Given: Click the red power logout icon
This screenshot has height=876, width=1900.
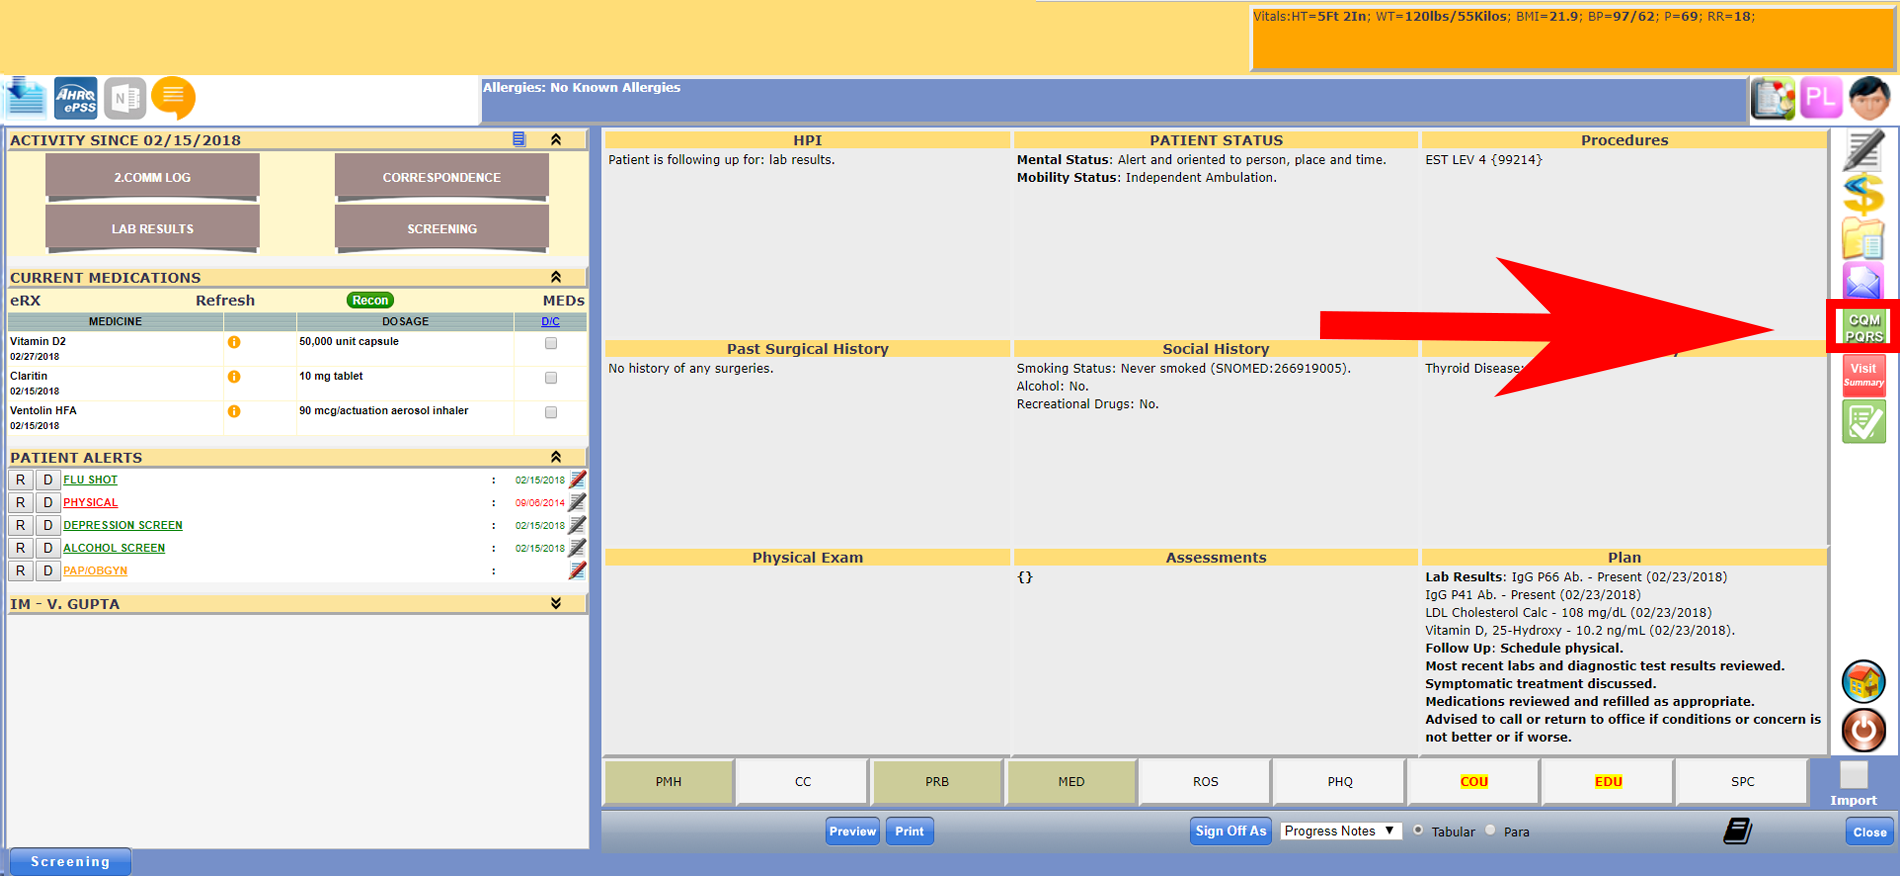Looking at the screenshot, I should tap(1863, 730).
